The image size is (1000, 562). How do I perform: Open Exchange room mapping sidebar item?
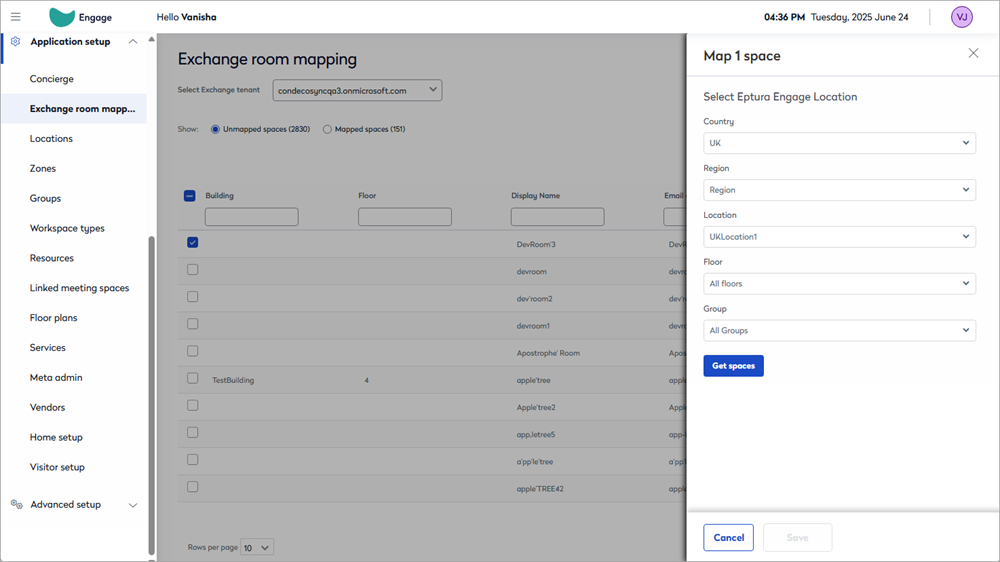[x=74, y=108]
